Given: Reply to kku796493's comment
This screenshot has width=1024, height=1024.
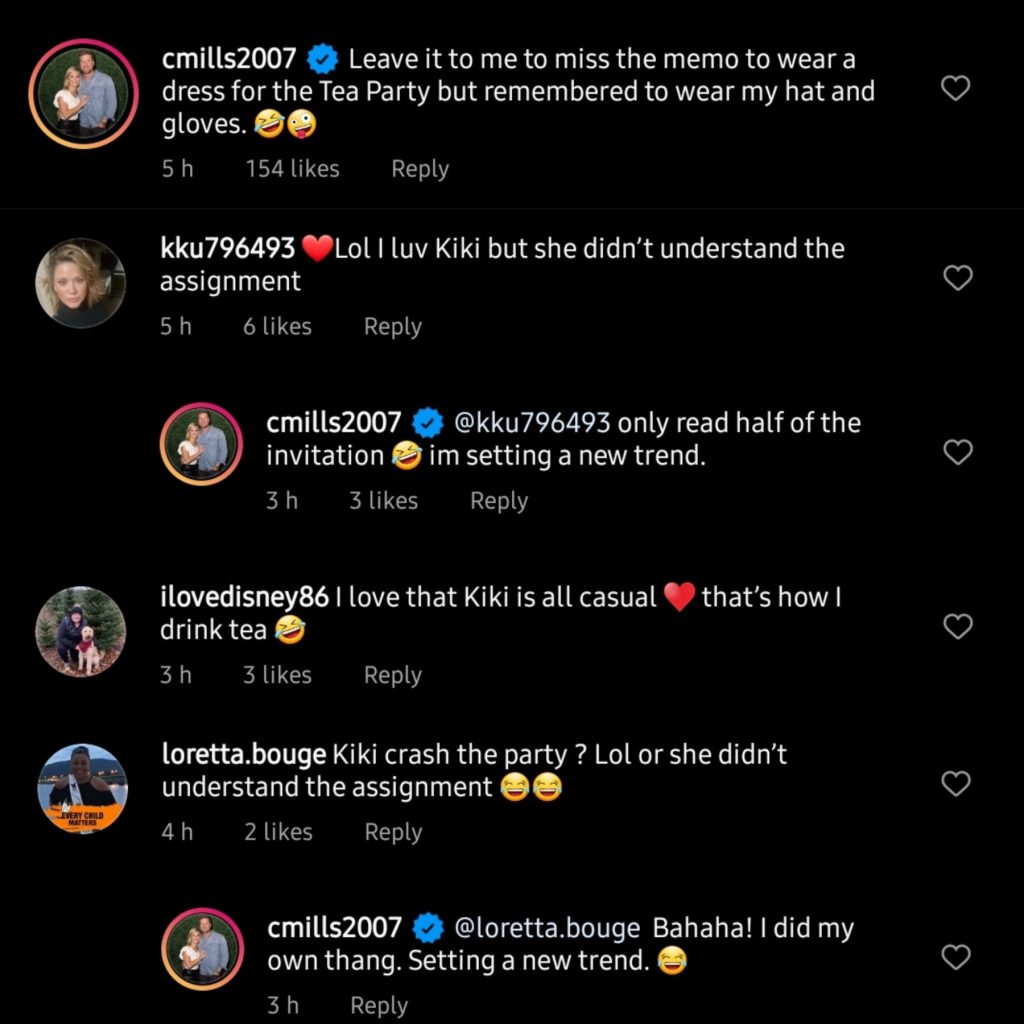Looking at the screenshot, I should point(392,326).
